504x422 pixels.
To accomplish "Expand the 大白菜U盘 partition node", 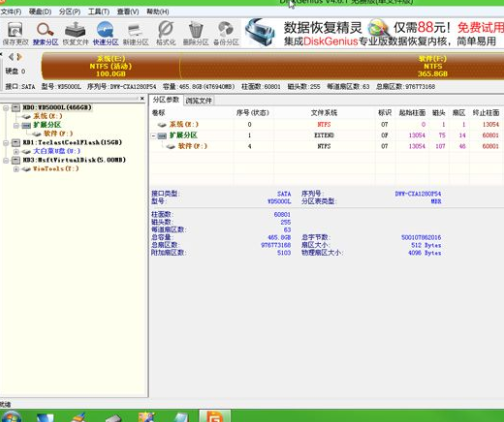I will point(16,151).
